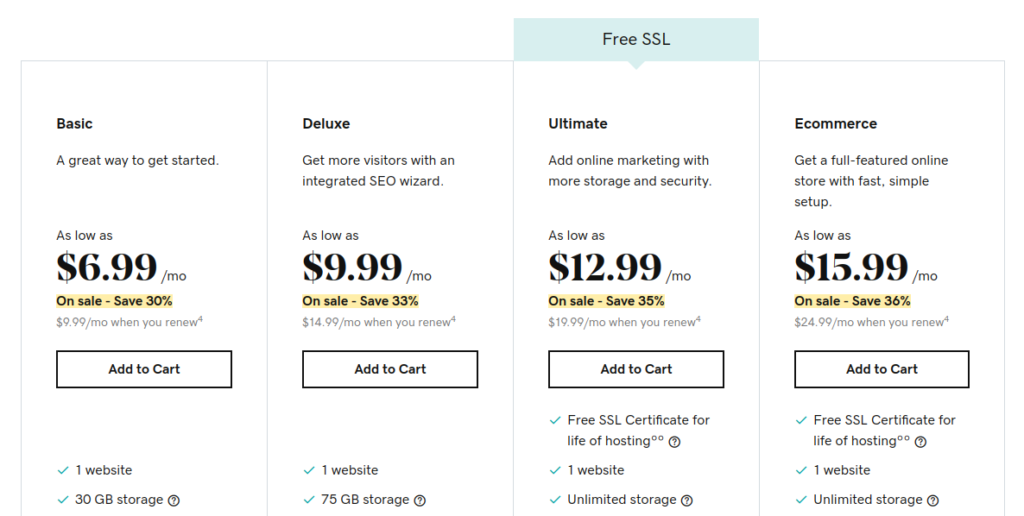Click help icon next to 30 GB storage

[x=174, y=500]
